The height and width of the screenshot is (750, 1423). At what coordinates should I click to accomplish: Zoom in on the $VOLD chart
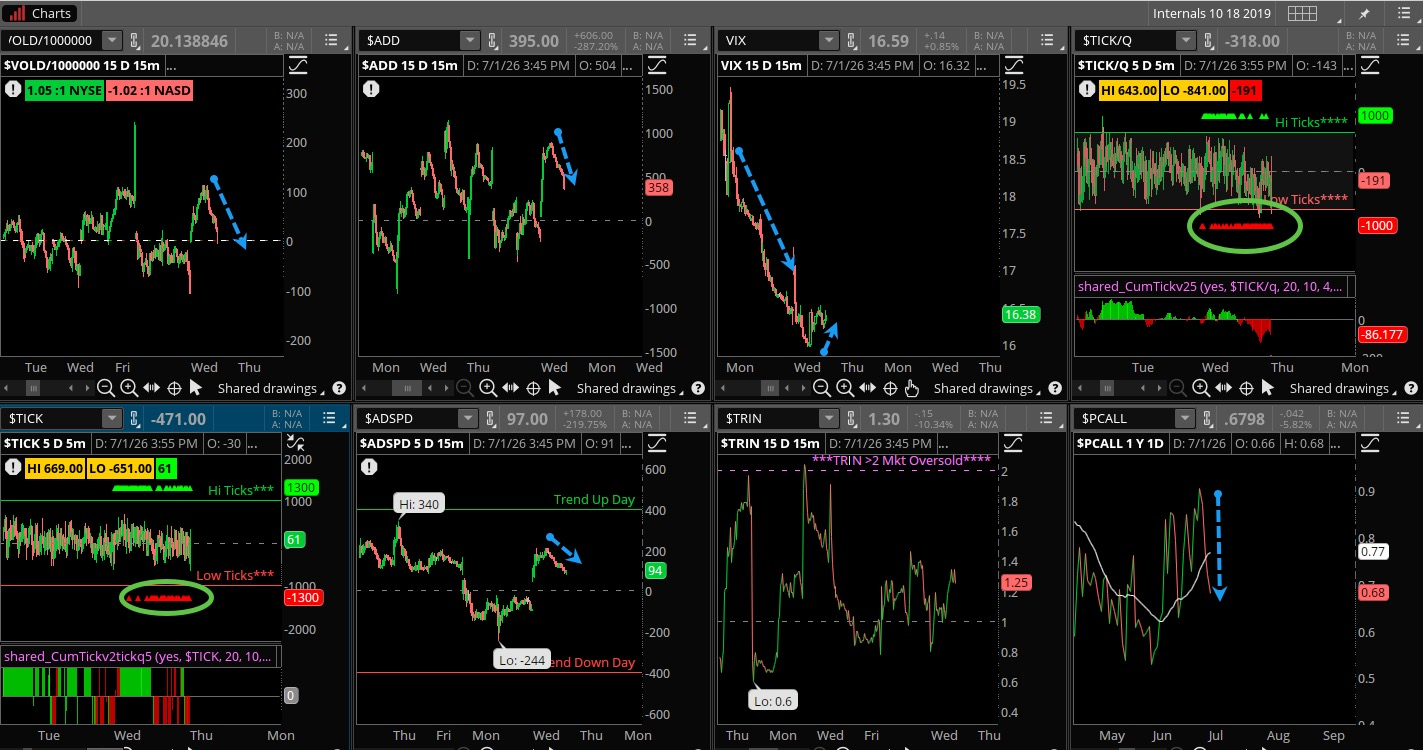pyautogui.click(x=129, y=388)
